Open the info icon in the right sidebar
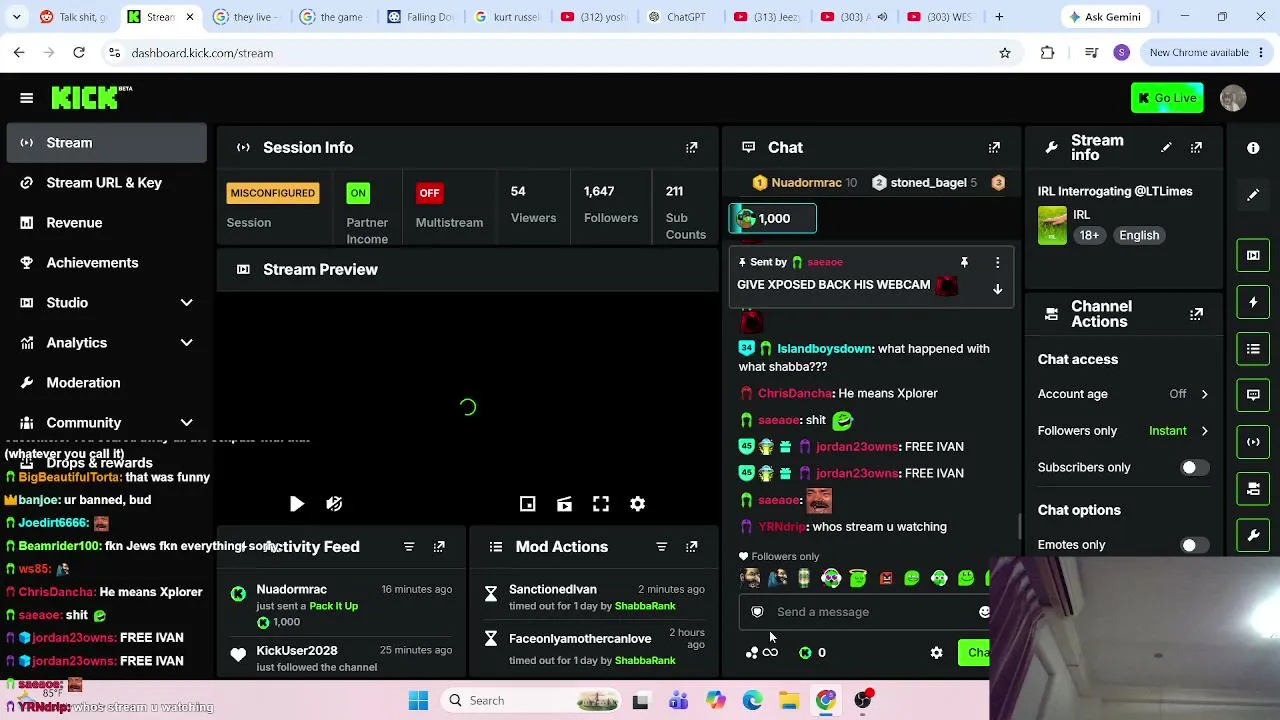This screenshot has height=720, width=1280. 1253,148
